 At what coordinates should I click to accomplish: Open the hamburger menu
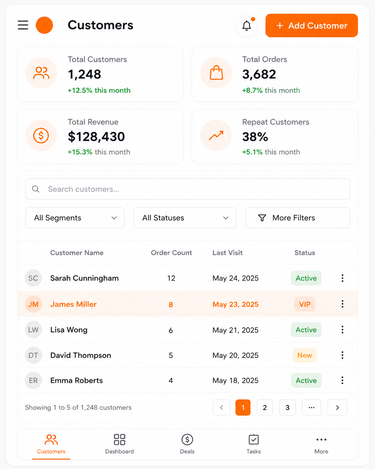coord(23,25)
